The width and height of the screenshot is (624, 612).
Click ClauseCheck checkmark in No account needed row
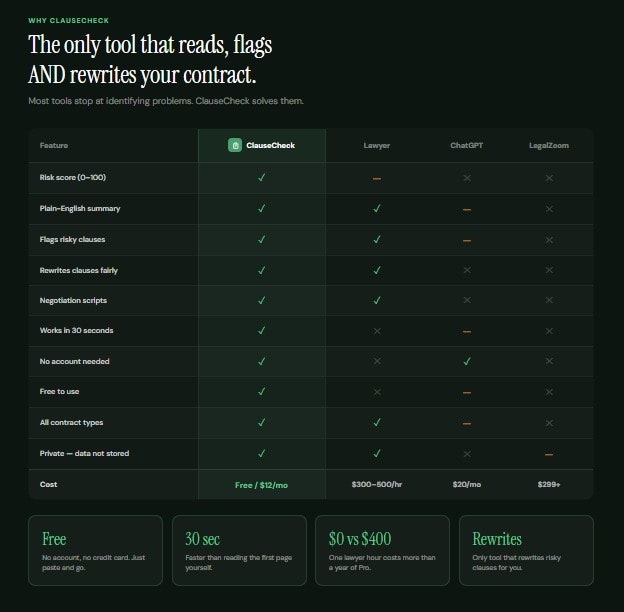click(261, 361)
